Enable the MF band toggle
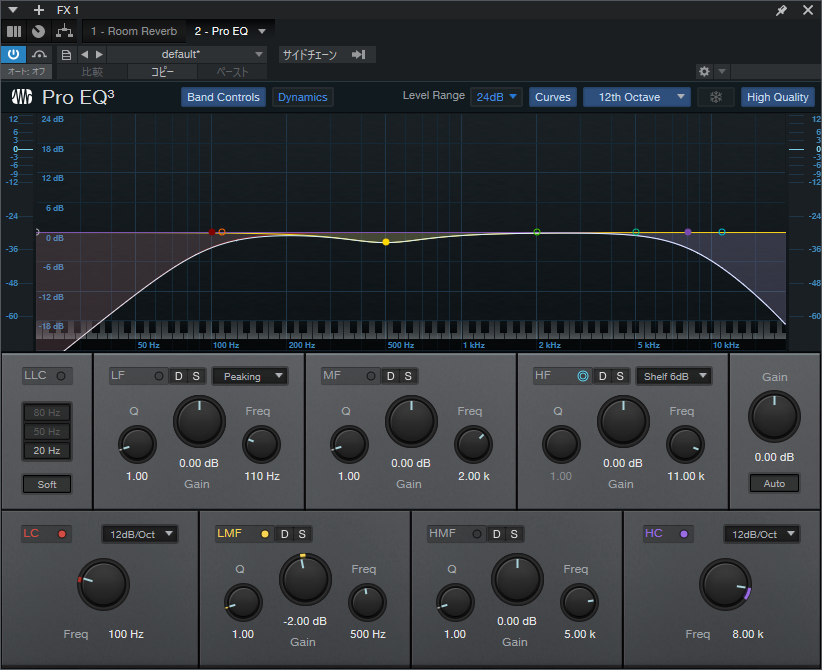 tap(371, 376)
